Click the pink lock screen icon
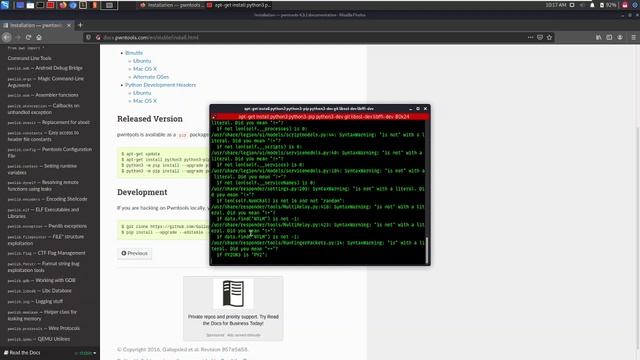This screenshot has height=360, width=640. [625, 5]
